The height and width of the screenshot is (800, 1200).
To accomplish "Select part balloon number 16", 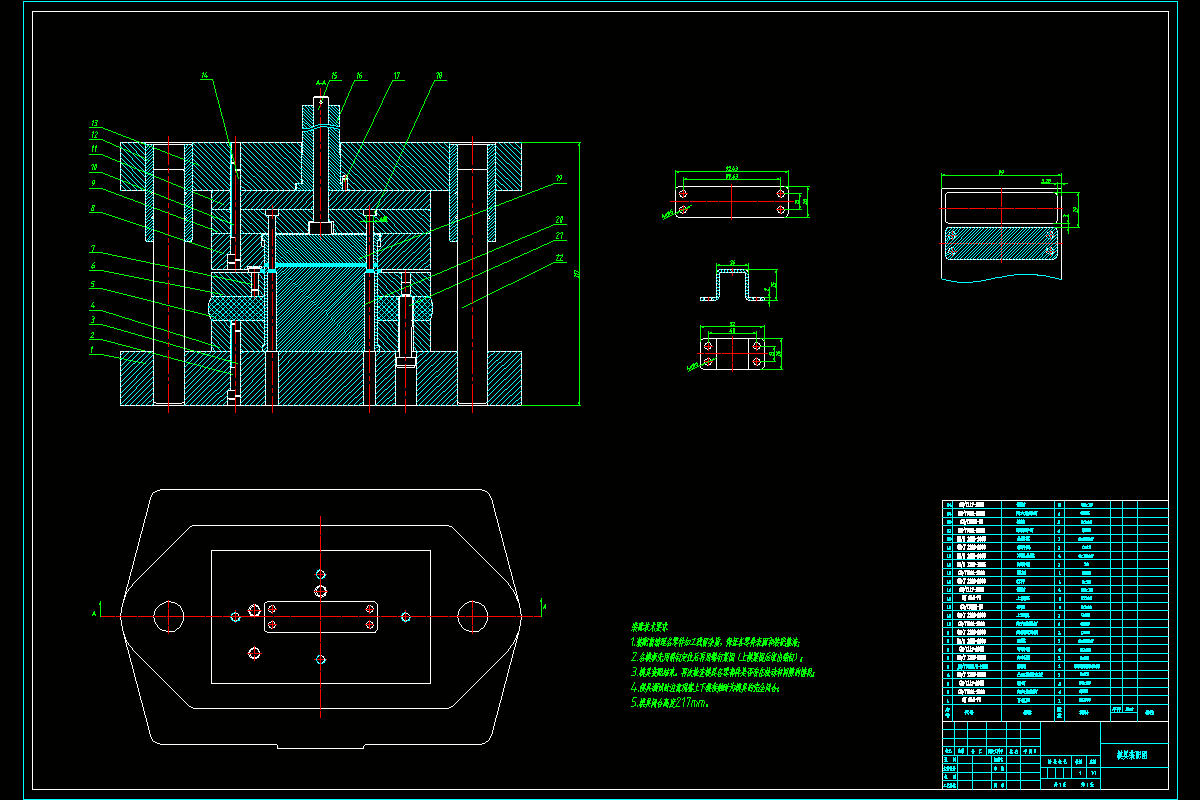I will pos(360,75).
